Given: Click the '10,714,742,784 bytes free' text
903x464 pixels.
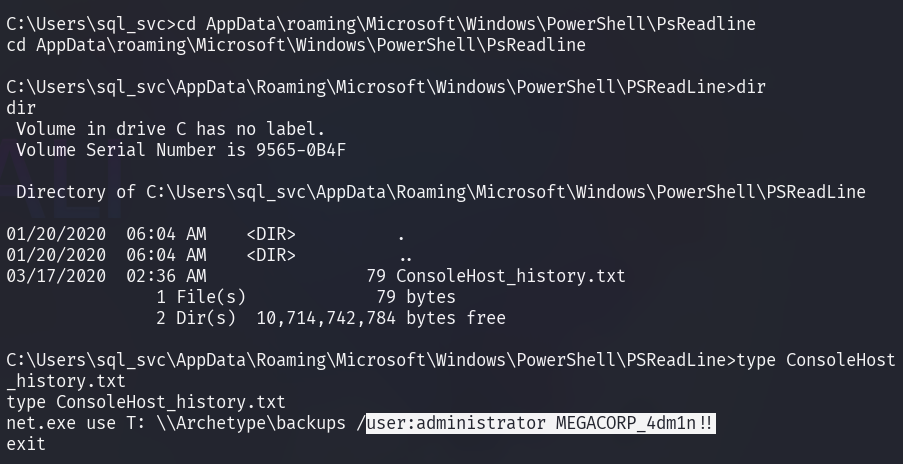Looking at the screenshot, I should pos(381,318).
